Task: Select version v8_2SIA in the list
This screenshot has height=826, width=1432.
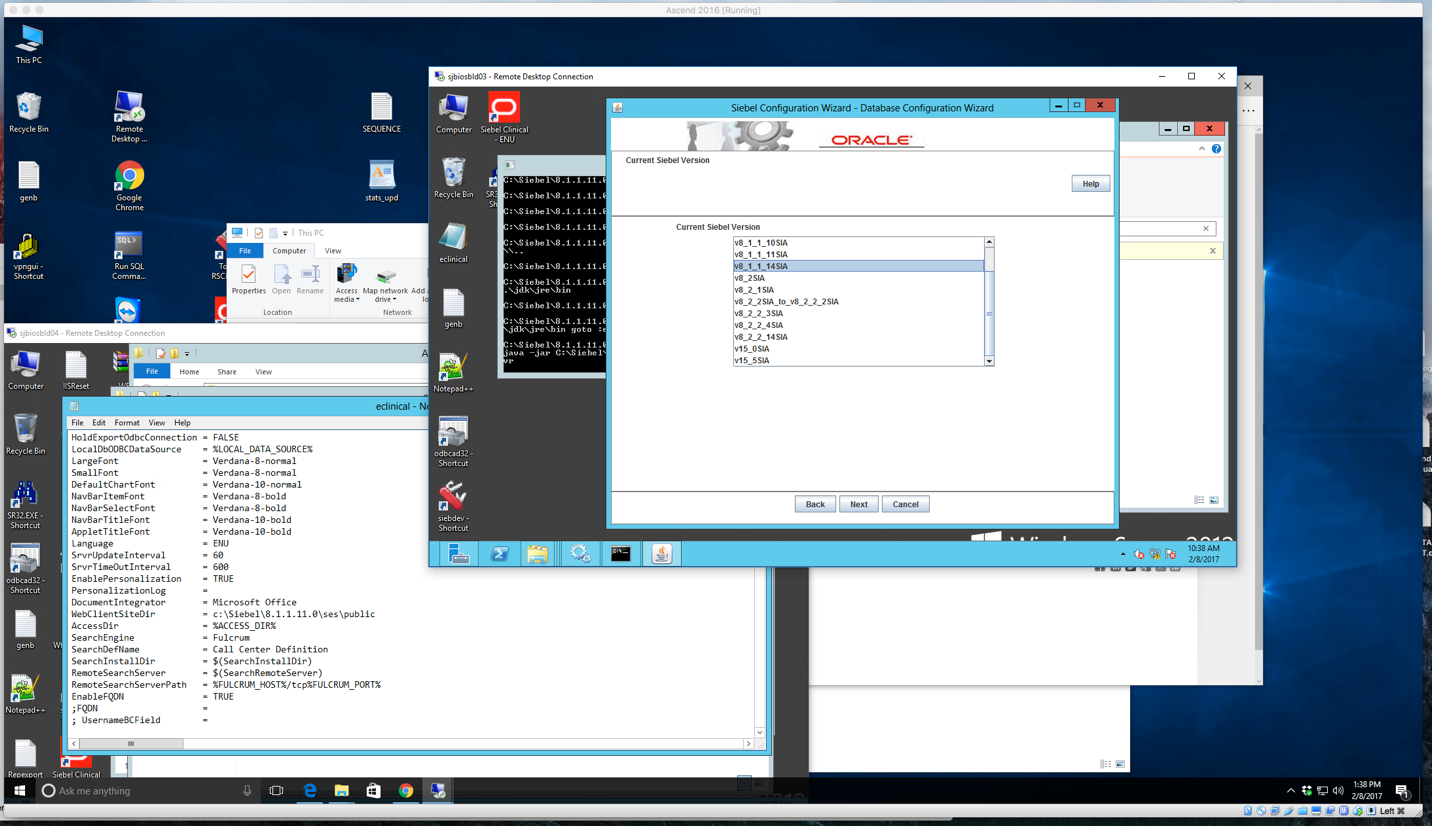Action: coord(859,278)
